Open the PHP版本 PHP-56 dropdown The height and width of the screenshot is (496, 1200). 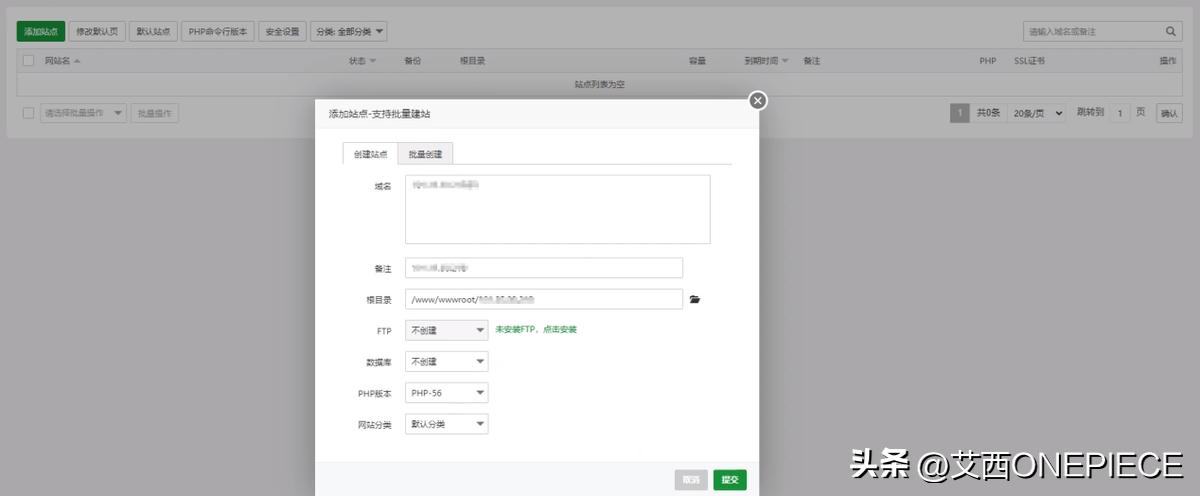pyautogui.click(x=447, y=393)
